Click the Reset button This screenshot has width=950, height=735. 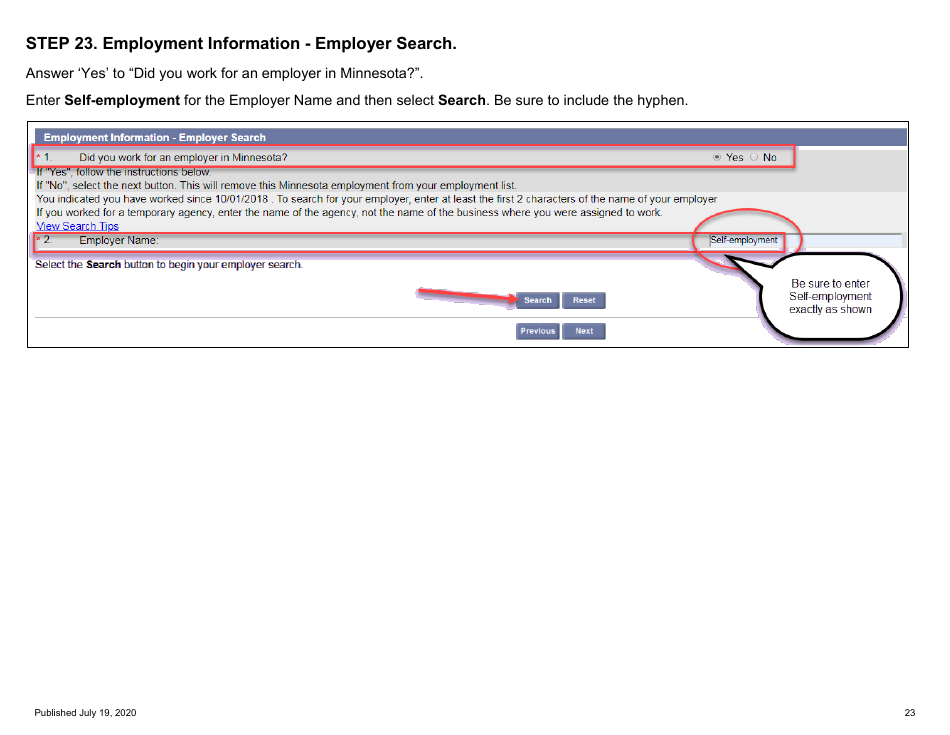583,300
